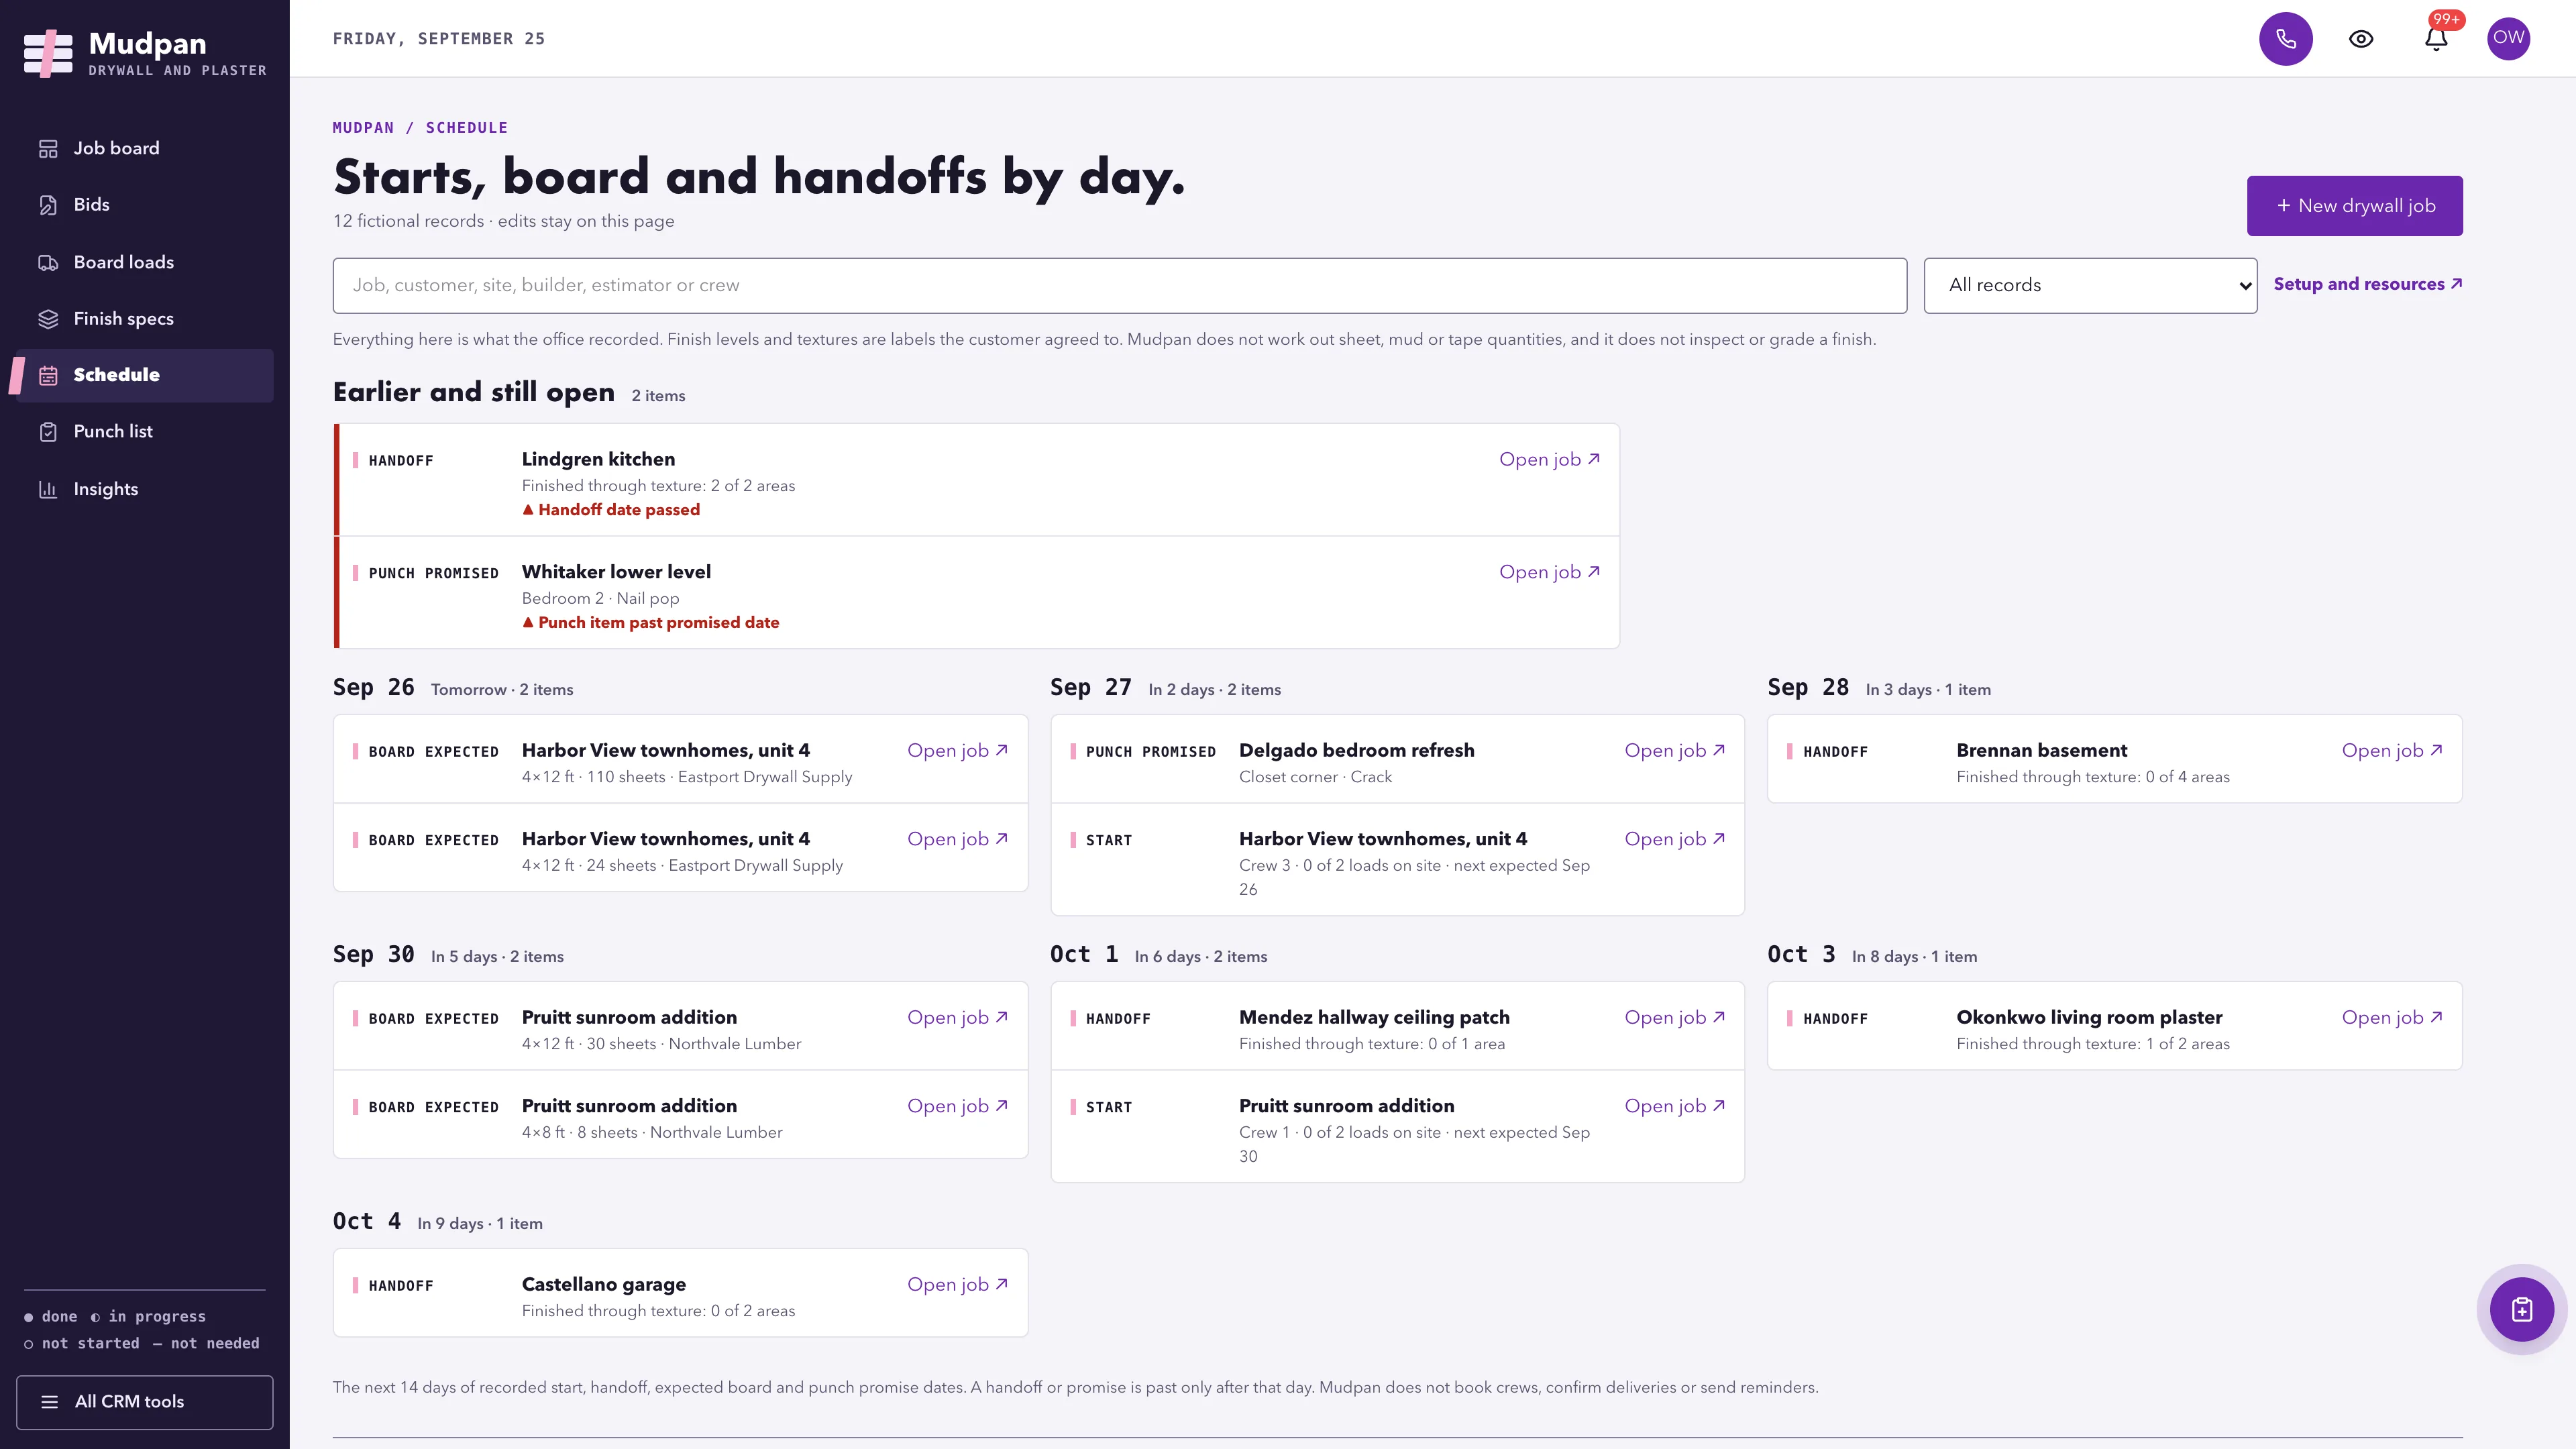Image resolution: width=2576 pixels, height=1449 pixels.
Task: Open job for Pruitt sunroom Crew 1 start
Action: tap(1674, 1106)
